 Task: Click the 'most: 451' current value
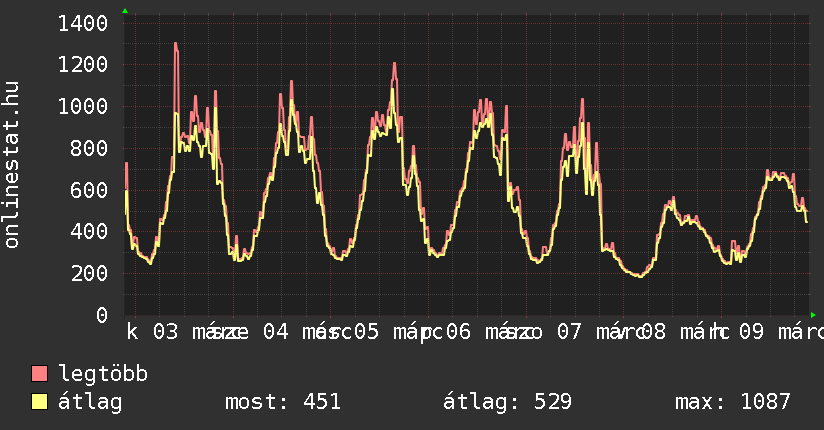point(283,402)
